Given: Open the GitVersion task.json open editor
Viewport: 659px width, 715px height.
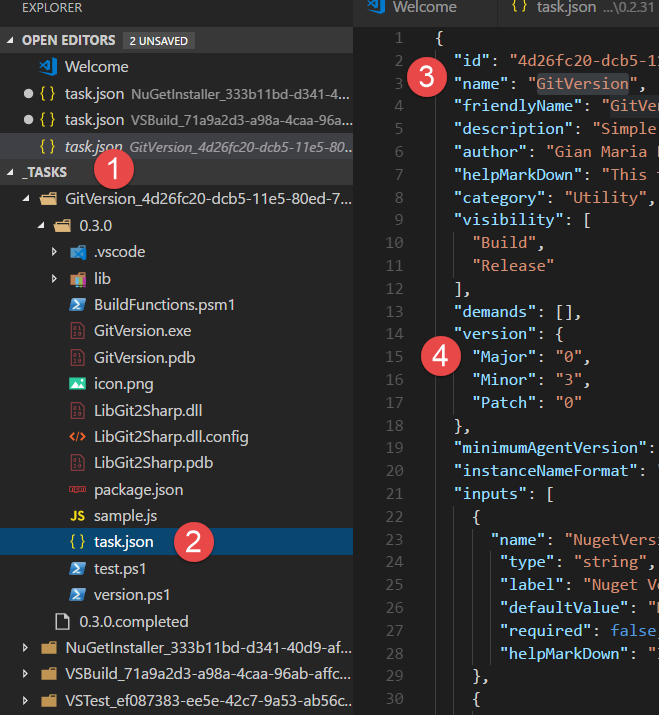Looking at the screenshot, I should pyautogui.click(x=176, y=146).
